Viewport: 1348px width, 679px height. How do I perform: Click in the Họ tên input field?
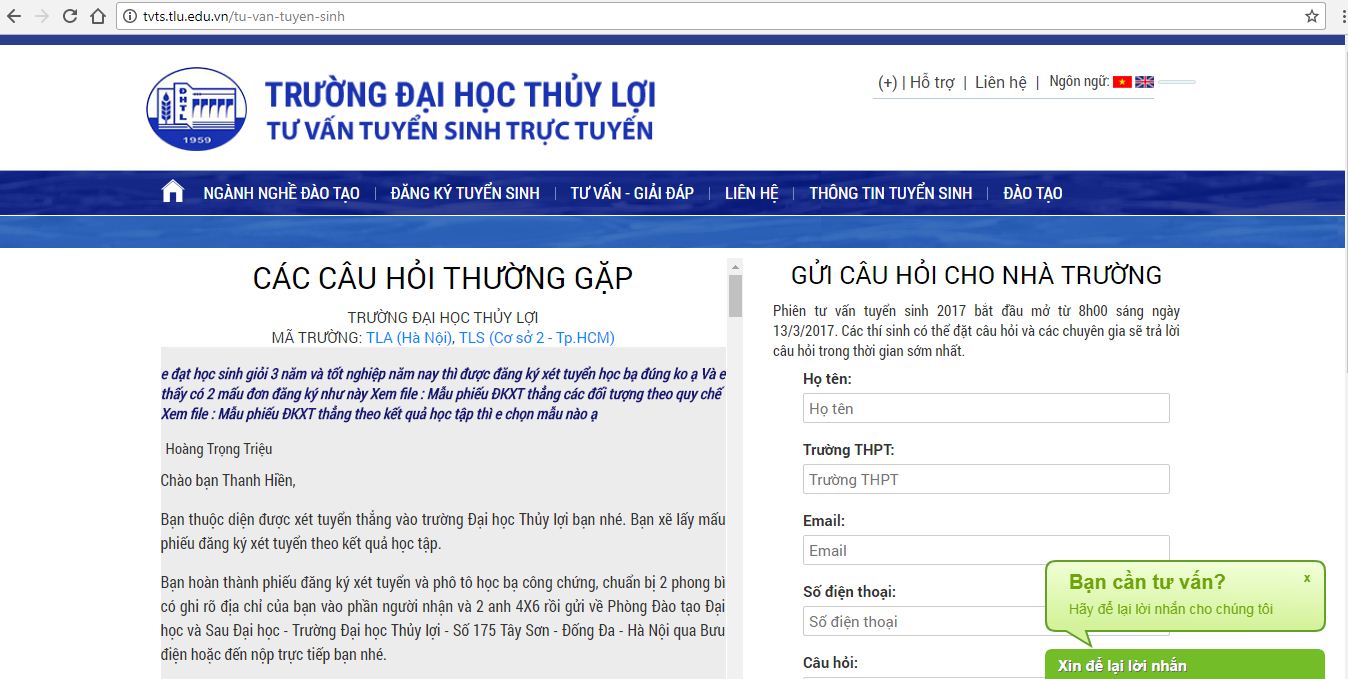985,408
